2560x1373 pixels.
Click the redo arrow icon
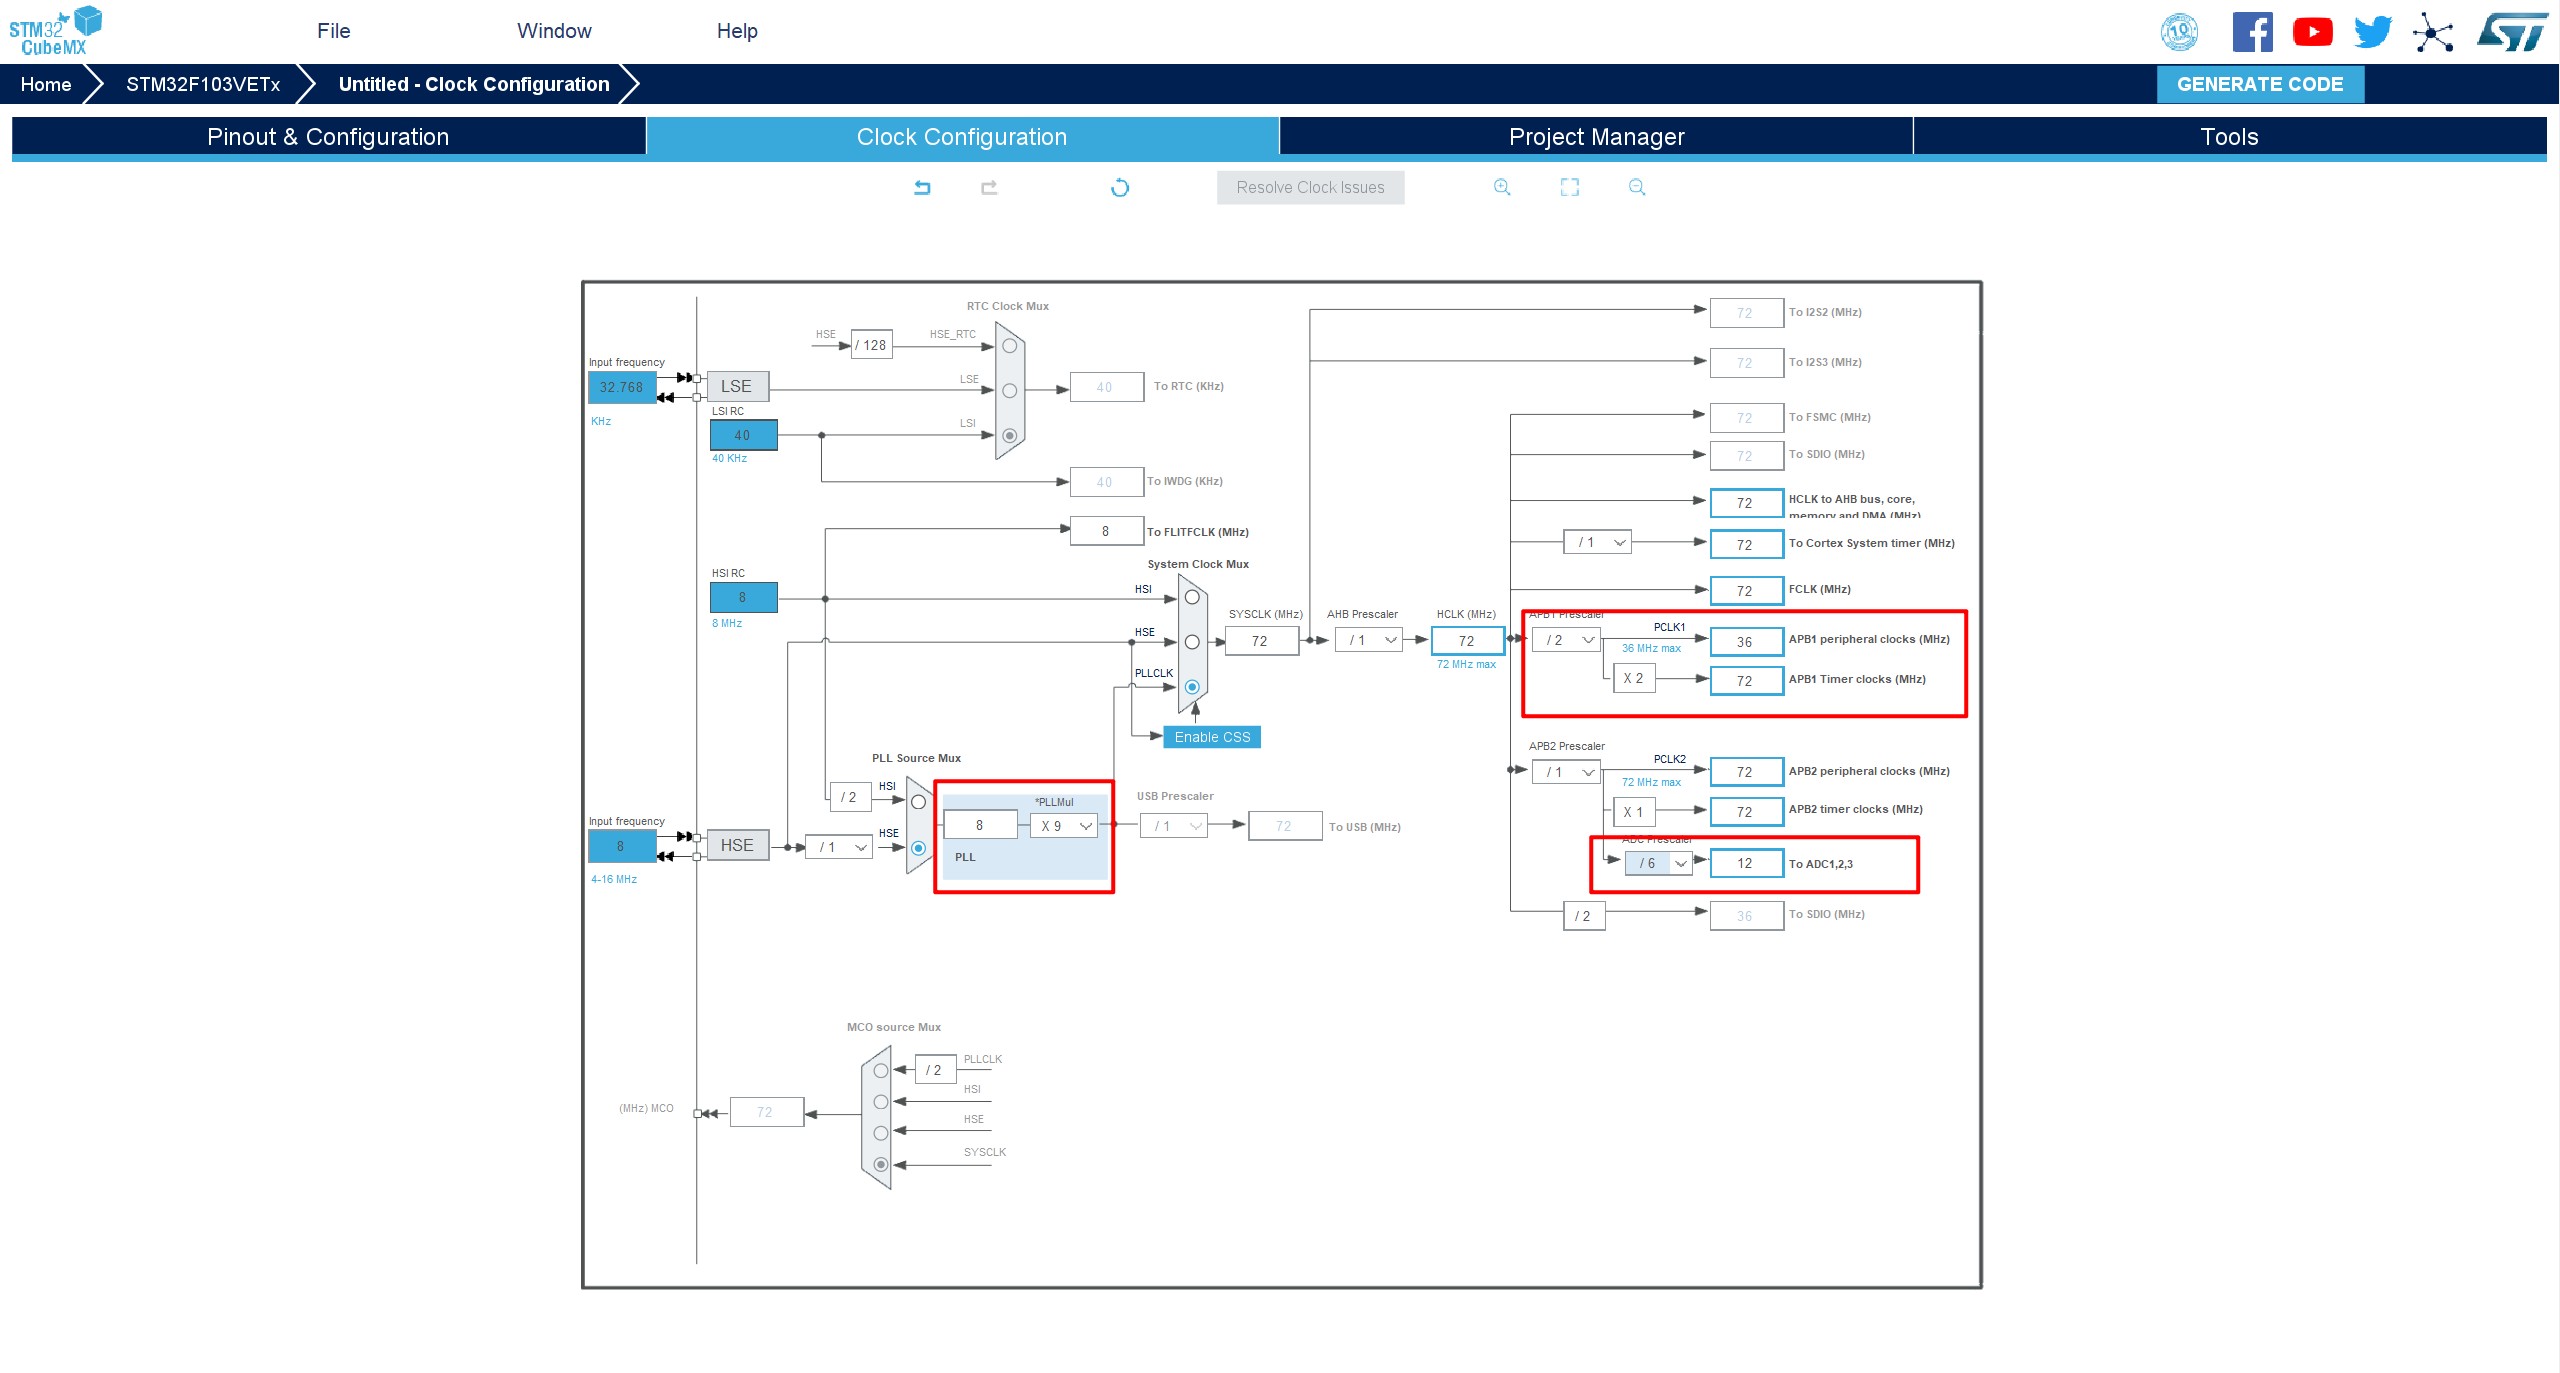pos(989,187)
